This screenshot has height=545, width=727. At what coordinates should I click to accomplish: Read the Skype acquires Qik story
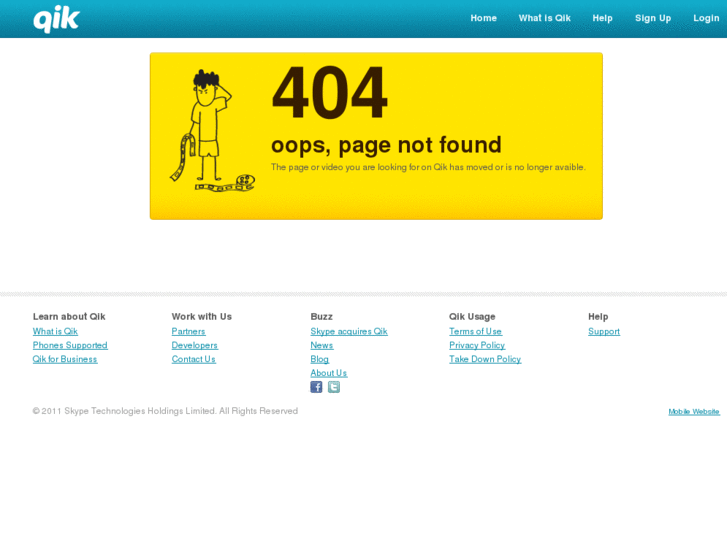click(349, 331)
